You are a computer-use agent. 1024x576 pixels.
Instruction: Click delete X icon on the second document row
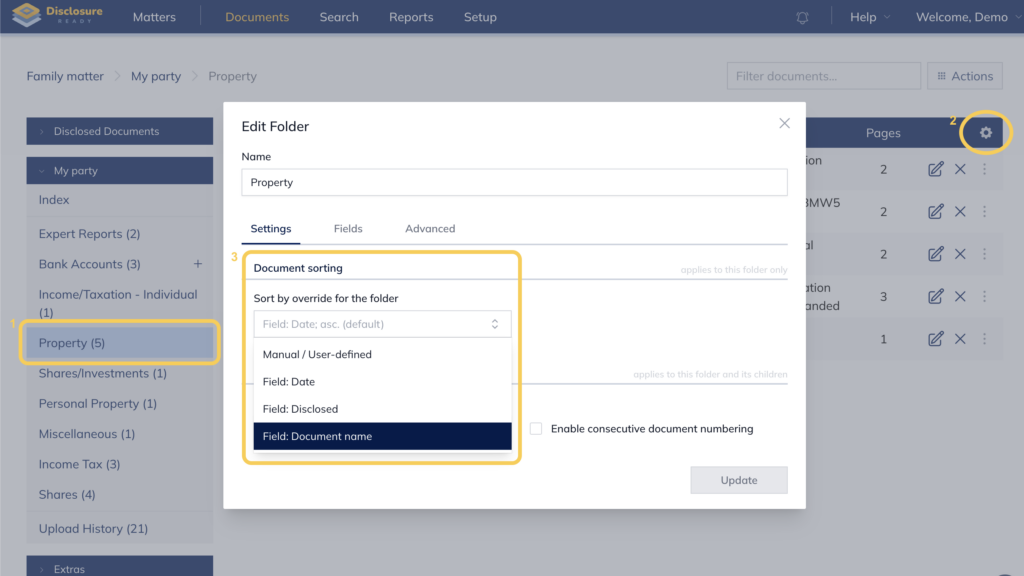coord(960,212)
